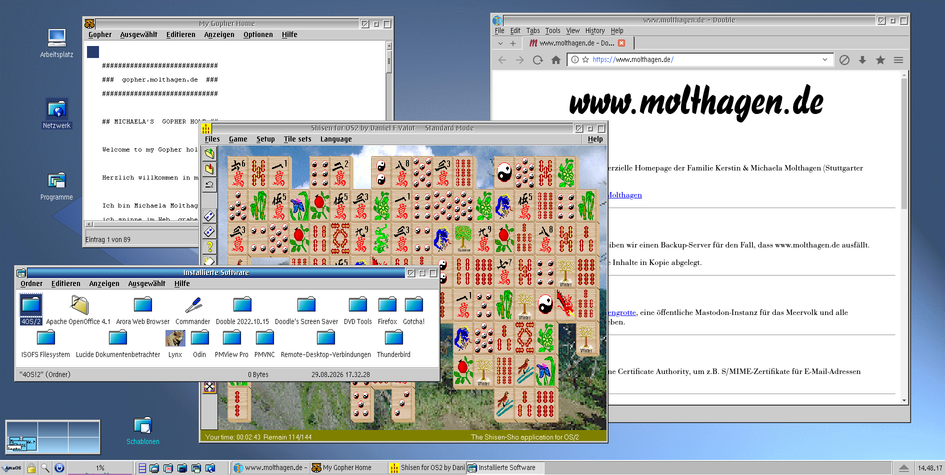Open the Help menu in Shisen
Viewport: 945px width, 475px height.
[595, 139]
